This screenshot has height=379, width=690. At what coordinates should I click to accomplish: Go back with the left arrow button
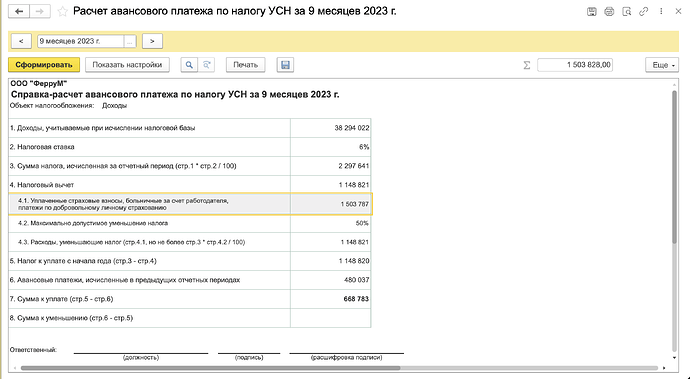(x=19, y=11)
